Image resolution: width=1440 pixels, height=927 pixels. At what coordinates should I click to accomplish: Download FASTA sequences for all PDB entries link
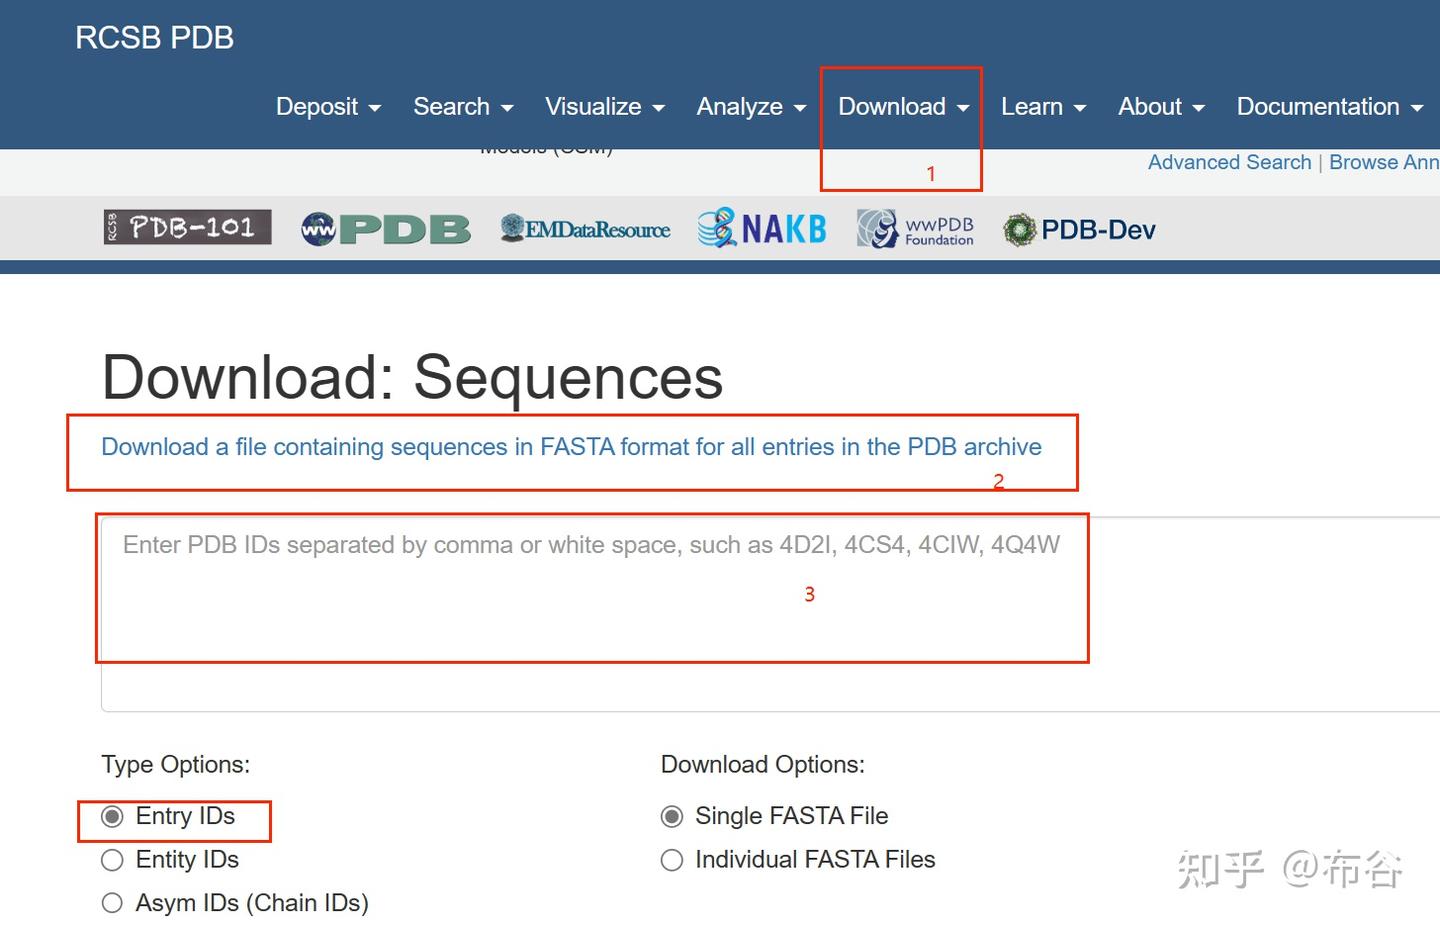point(571,447)
